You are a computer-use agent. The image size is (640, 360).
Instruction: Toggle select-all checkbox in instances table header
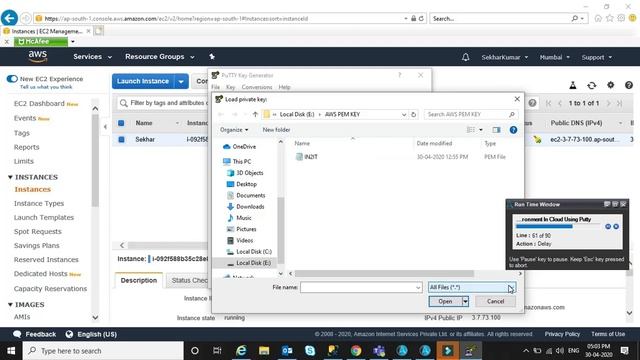coord(121,123)
